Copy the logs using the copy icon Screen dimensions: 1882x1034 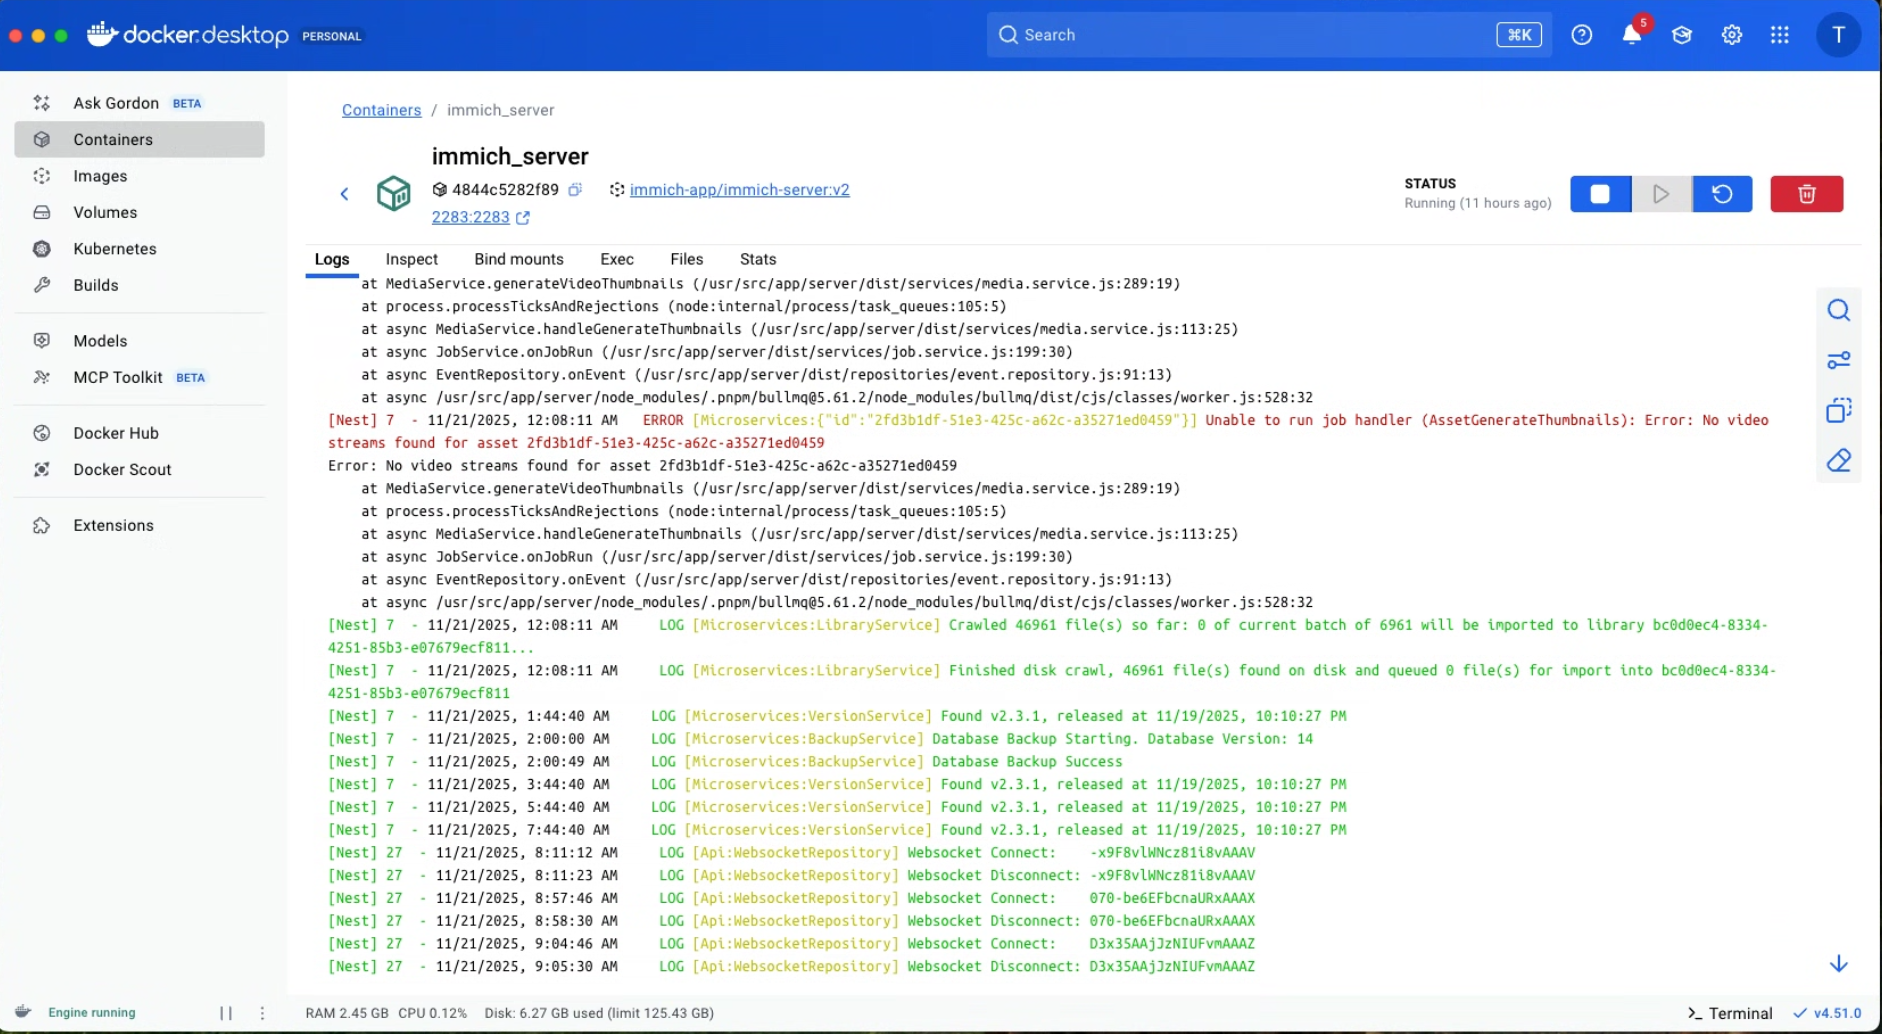click(x=1839, y=410)
